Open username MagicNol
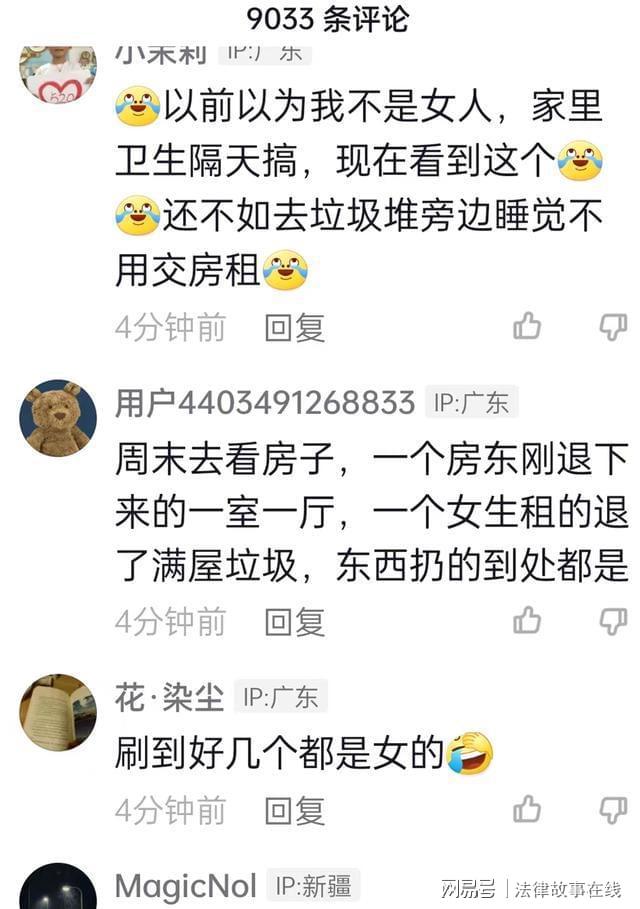Image resolution: width=640 pixels, height=909 pixels. (186, 886)
